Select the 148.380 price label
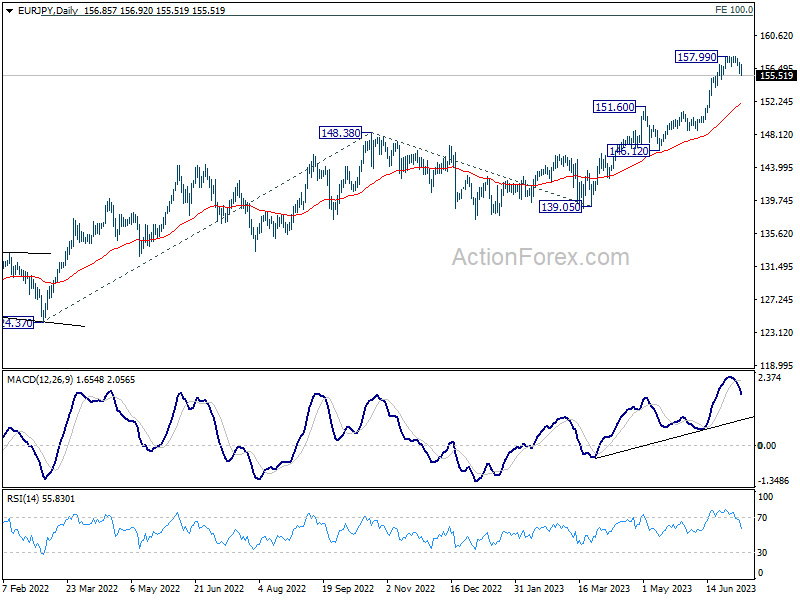 340,133
